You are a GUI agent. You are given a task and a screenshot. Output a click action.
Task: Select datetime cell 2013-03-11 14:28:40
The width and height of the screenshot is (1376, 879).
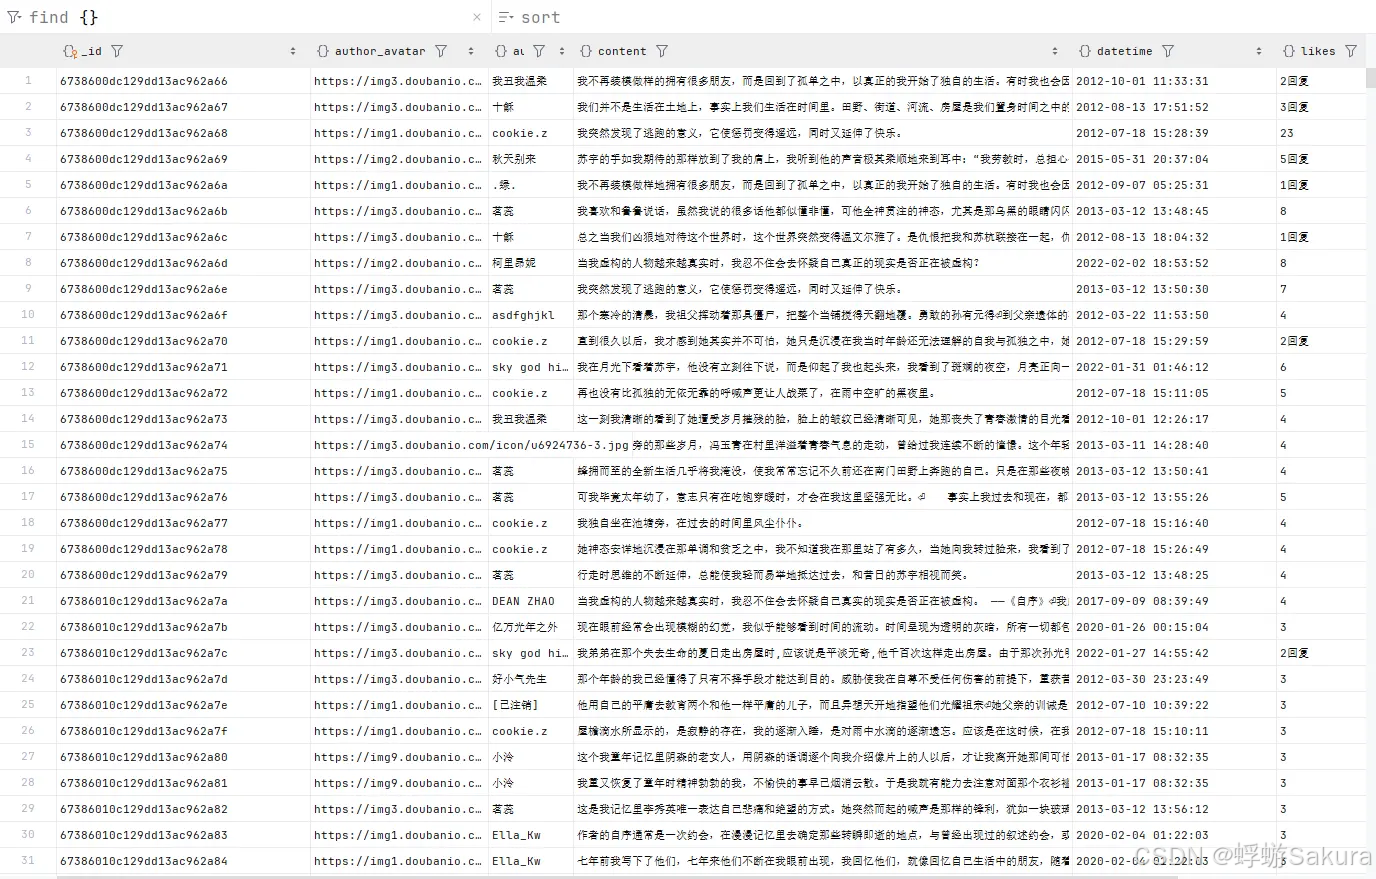pos(1173,445)
